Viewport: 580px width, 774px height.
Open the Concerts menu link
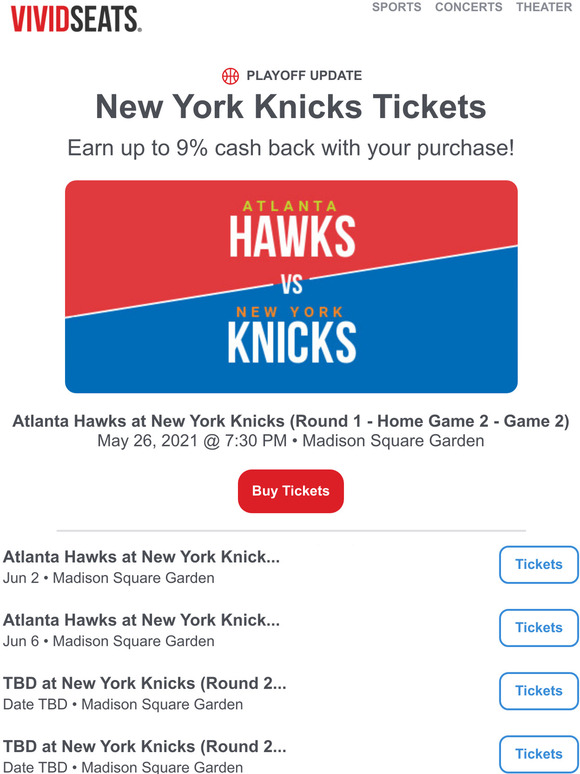(x=468, y=7)
